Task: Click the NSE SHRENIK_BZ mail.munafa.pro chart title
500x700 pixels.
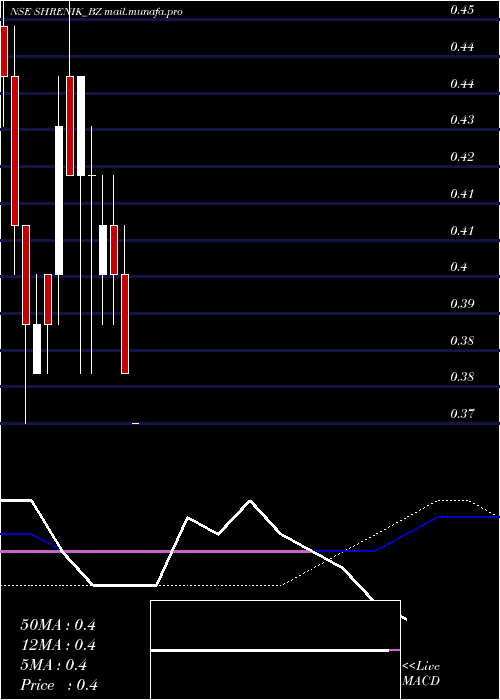Action: coord(96,12)
